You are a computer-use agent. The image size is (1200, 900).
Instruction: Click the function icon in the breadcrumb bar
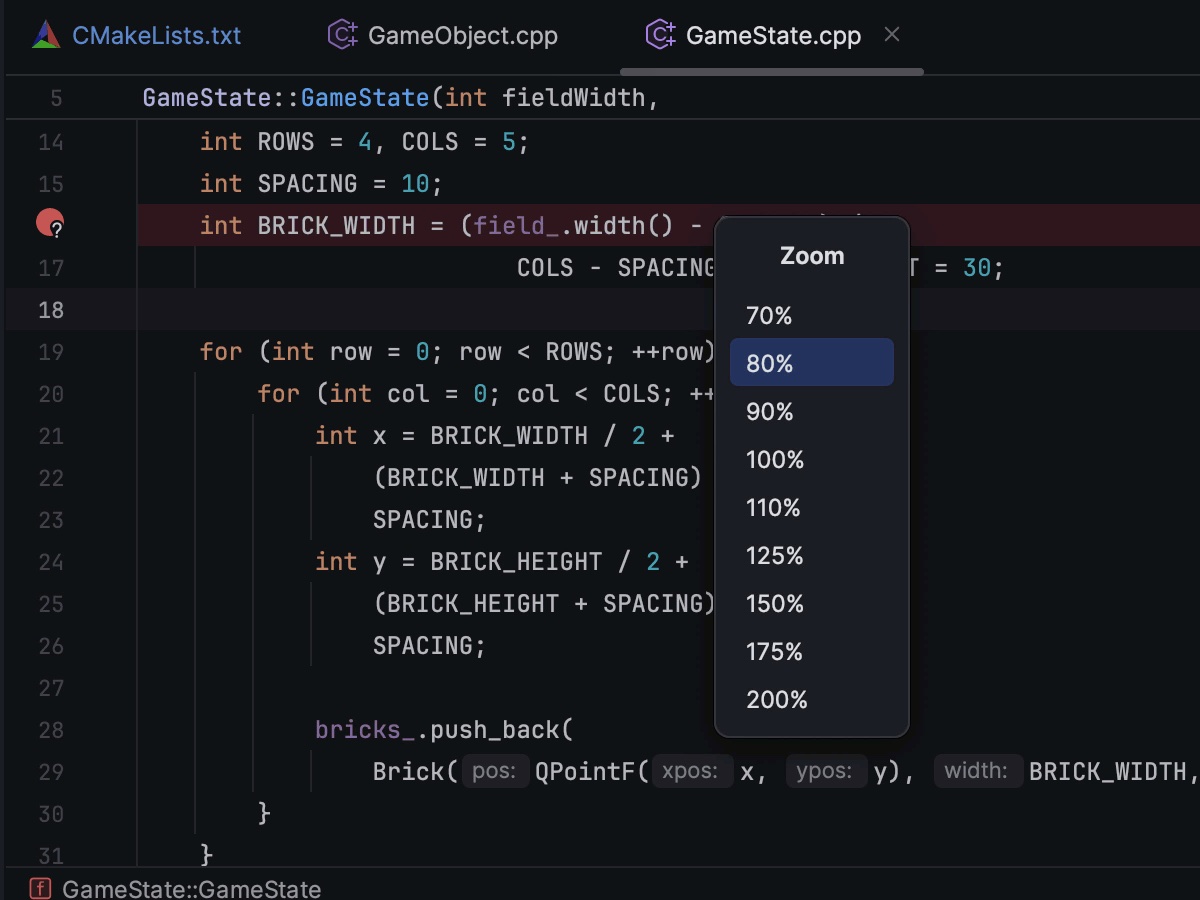tap(40, 888)
